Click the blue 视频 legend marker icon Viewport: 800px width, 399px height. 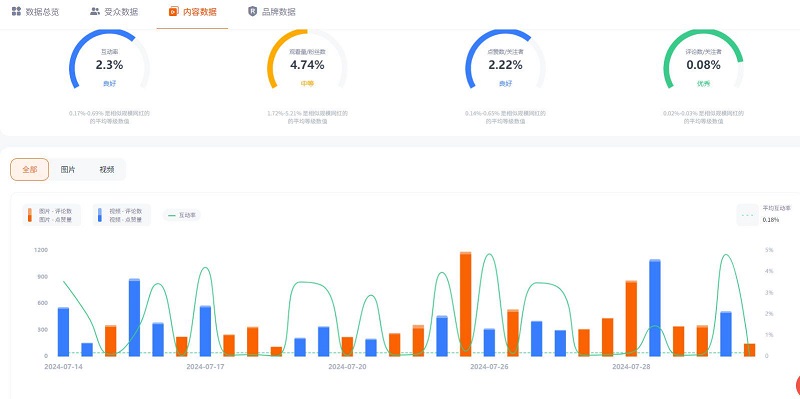[x=100, y=215]
